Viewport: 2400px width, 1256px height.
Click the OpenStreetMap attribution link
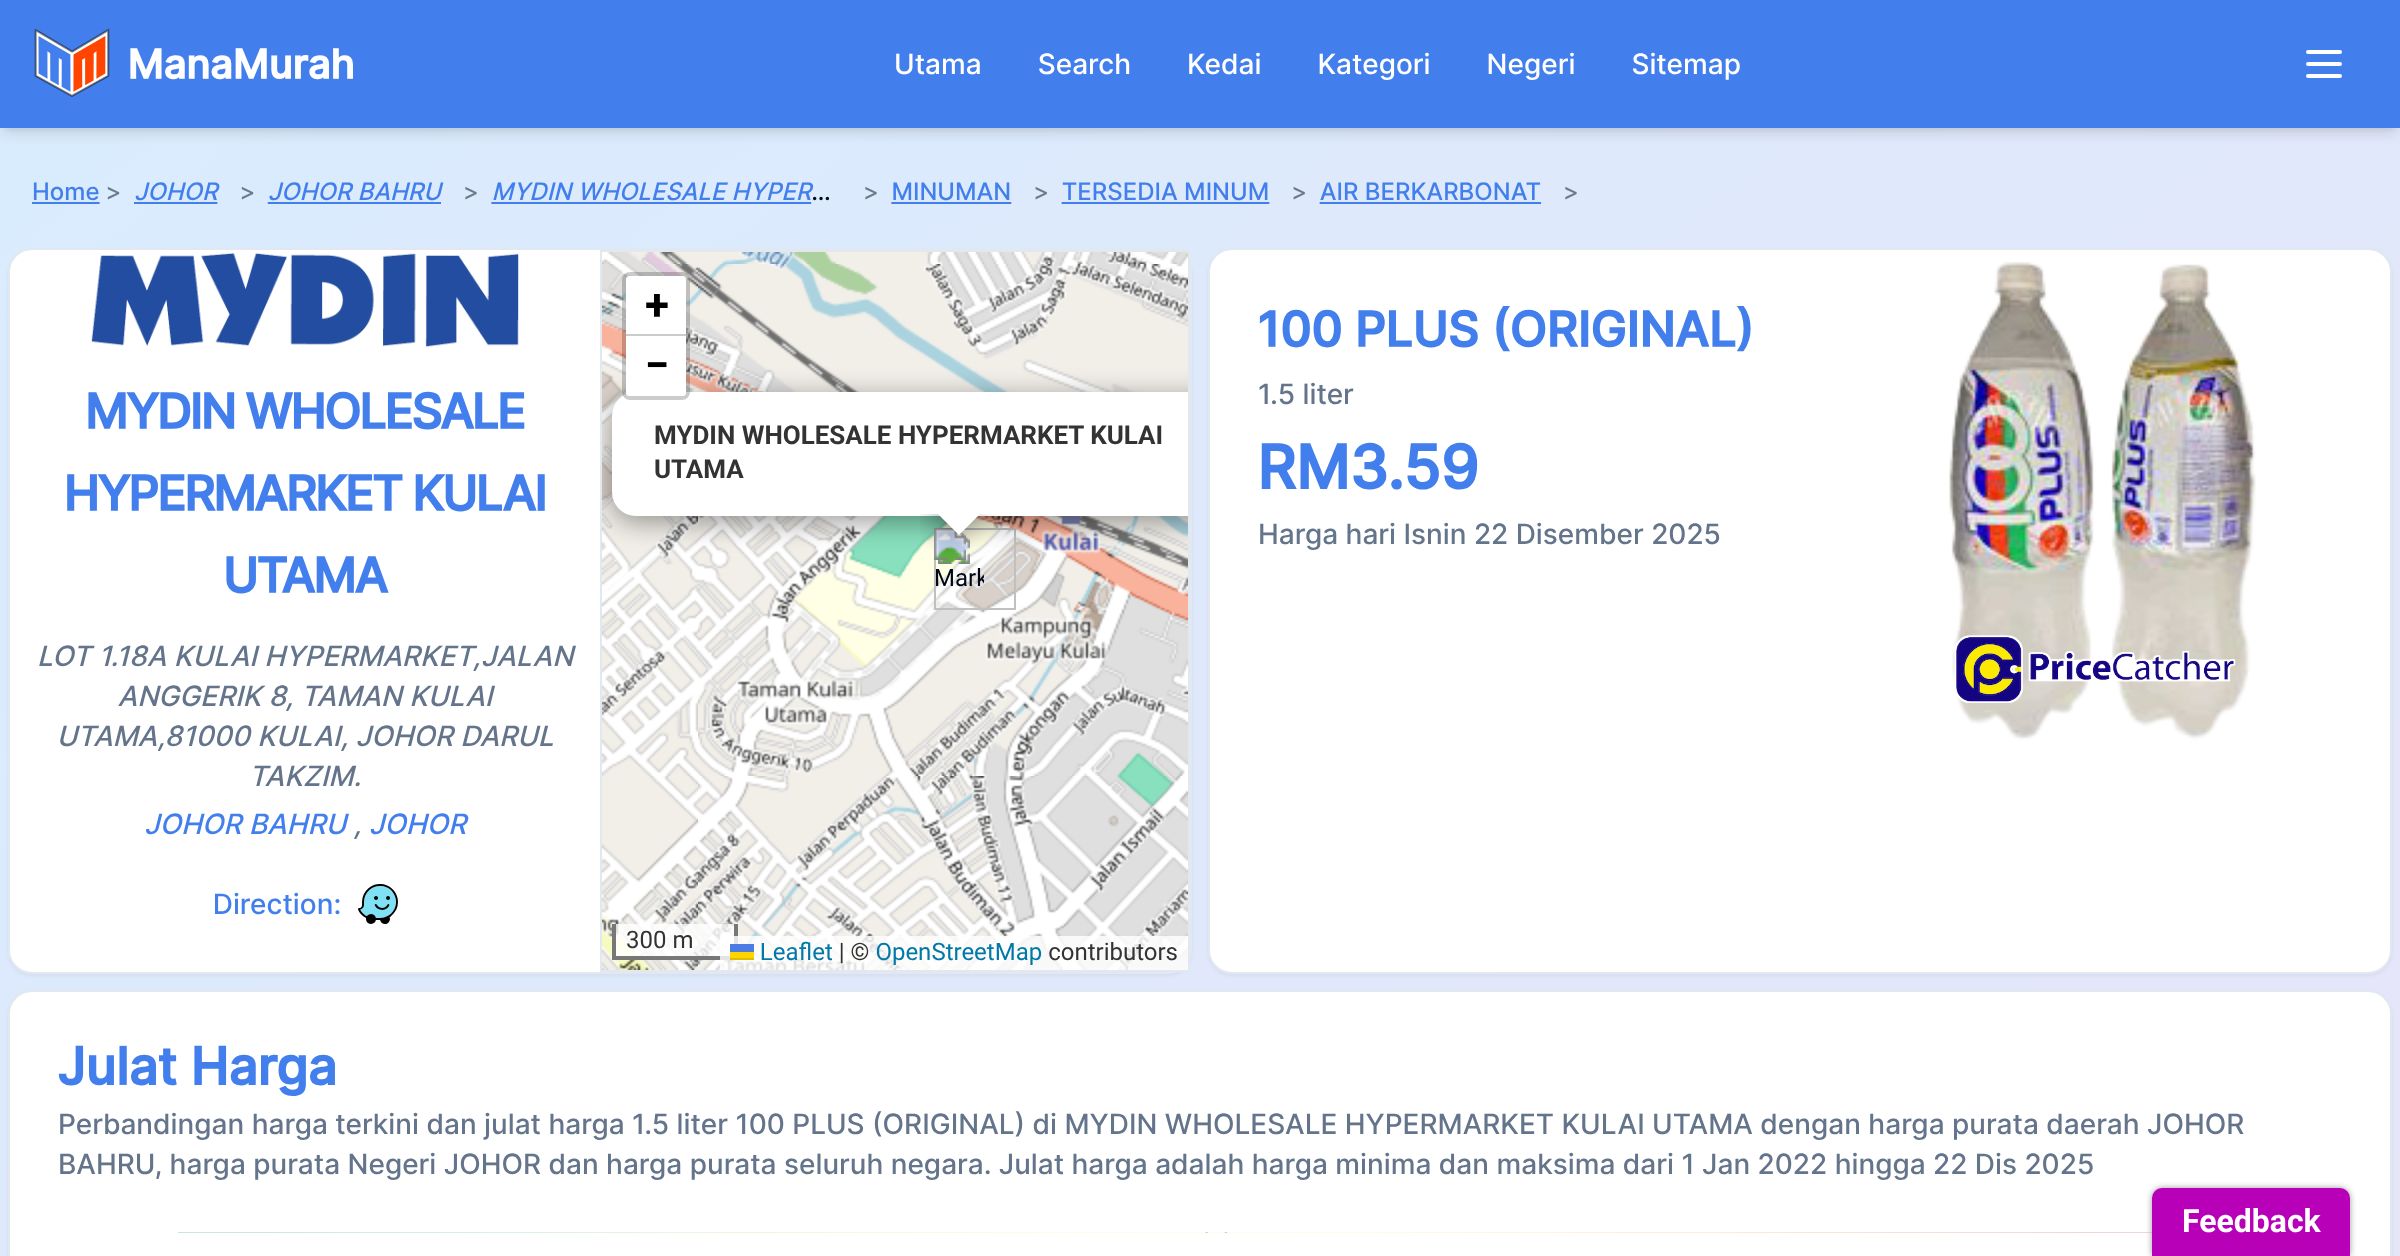(957, 952)
